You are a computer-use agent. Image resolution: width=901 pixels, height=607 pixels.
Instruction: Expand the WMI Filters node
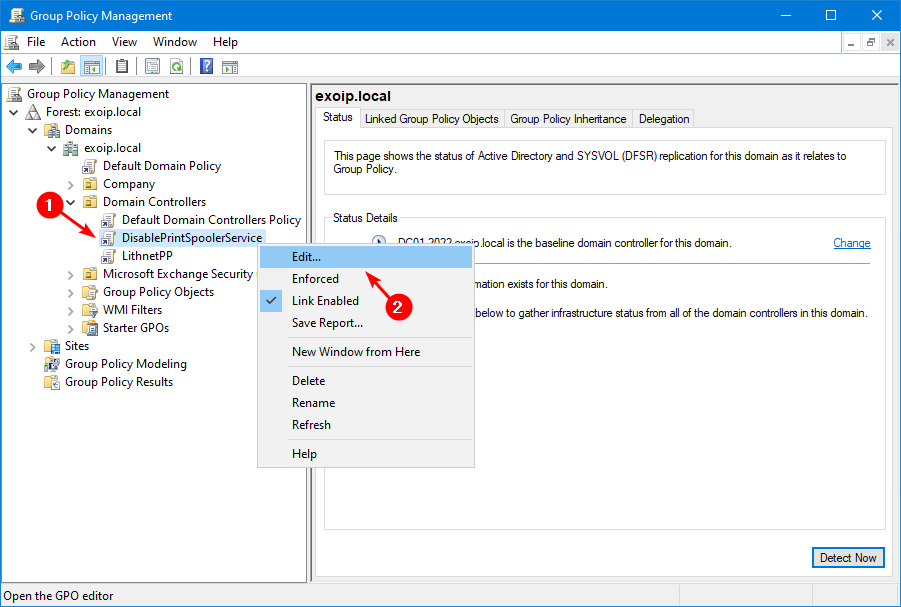click(x=71, y=310)
